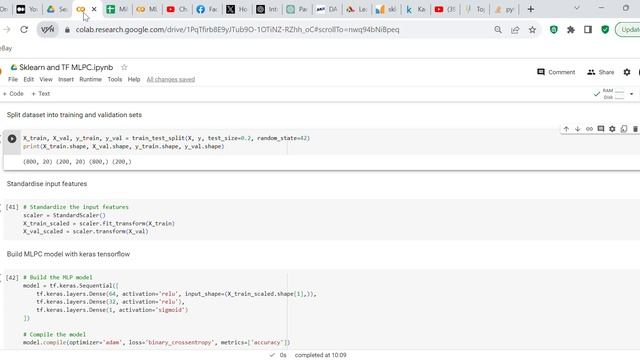
Task: Open the page zoom magnifier in the address bar
Action: pyautogui.click(x=498, y=29)
